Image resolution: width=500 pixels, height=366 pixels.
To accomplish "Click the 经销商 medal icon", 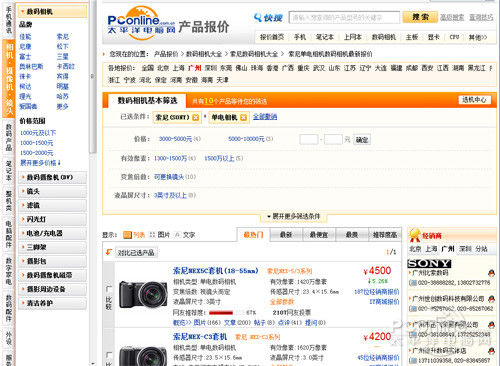I will [414, 235].
